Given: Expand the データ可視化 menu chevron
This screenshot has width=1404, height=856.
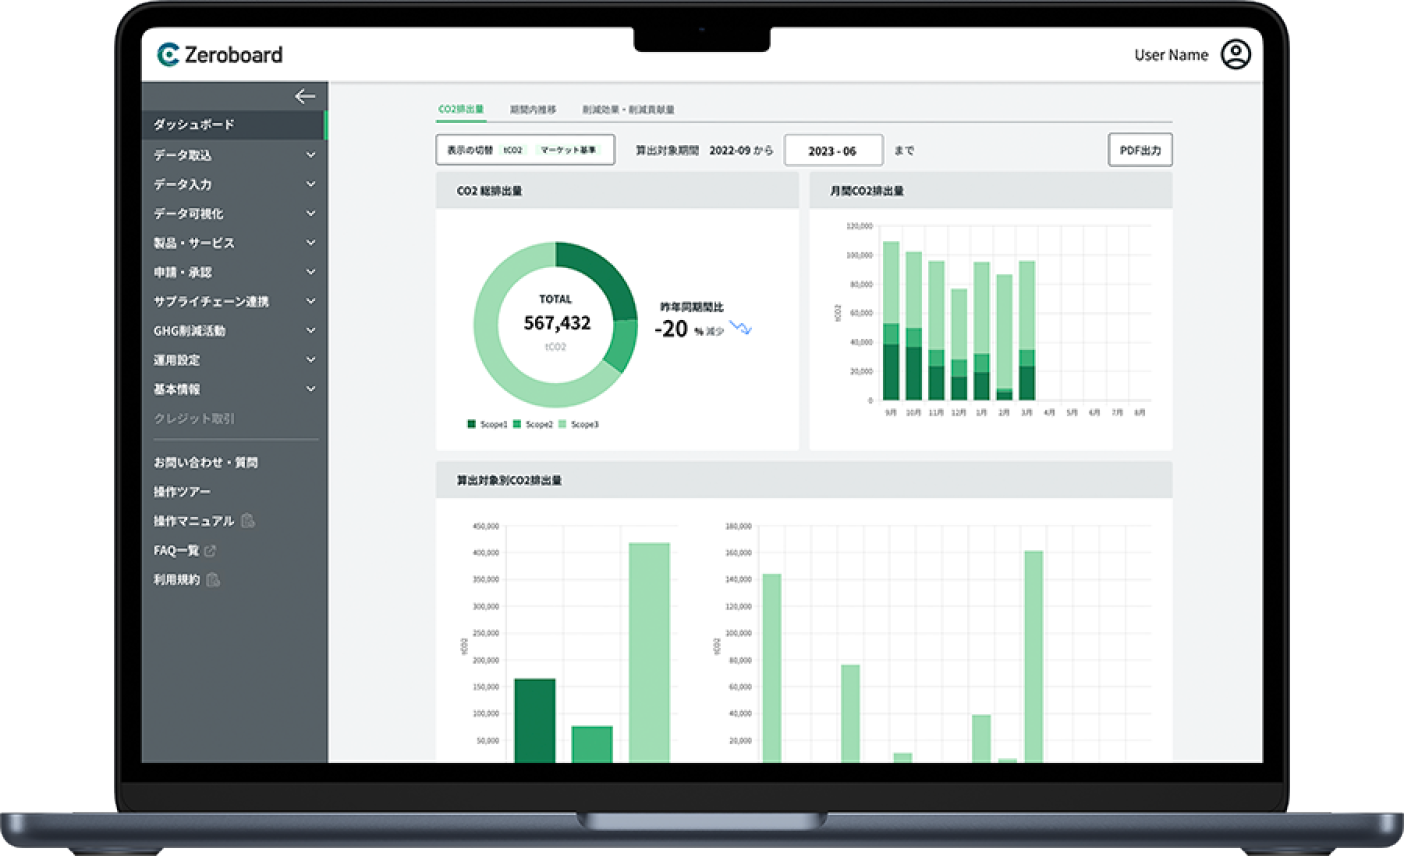Looking at the screenshot, I should (x=311, y=213).
